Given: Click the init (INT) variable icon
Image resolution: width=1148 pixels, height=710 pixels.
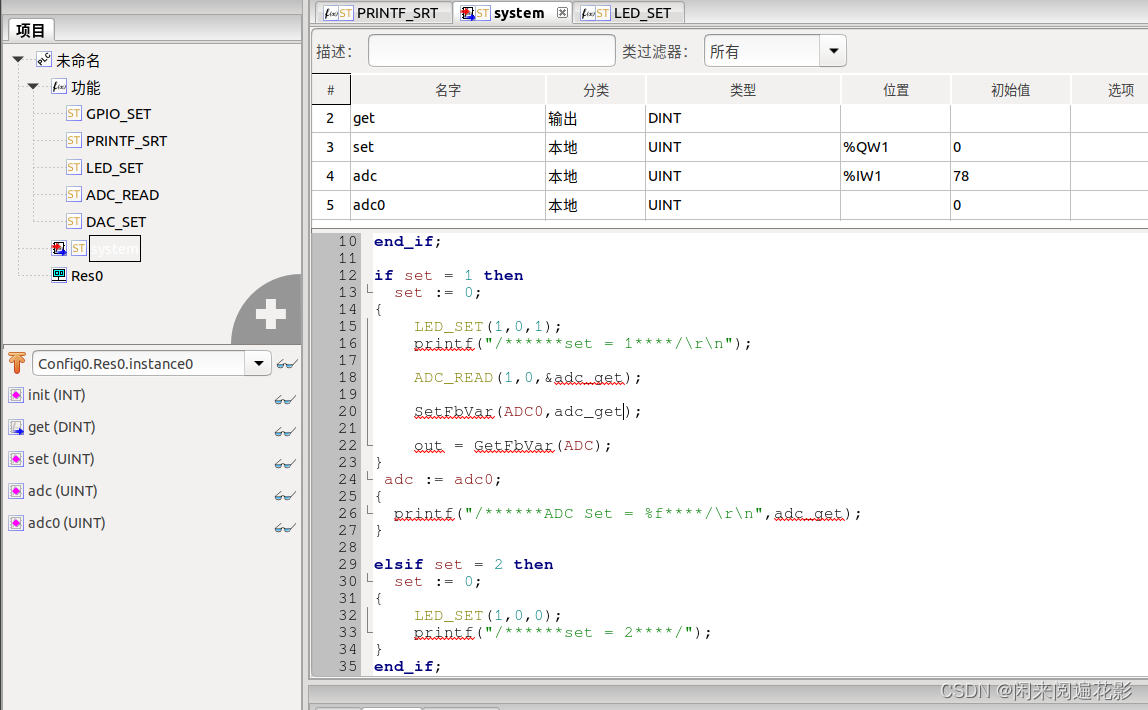Looking at the screenshot, I should [x=14, y=395].
